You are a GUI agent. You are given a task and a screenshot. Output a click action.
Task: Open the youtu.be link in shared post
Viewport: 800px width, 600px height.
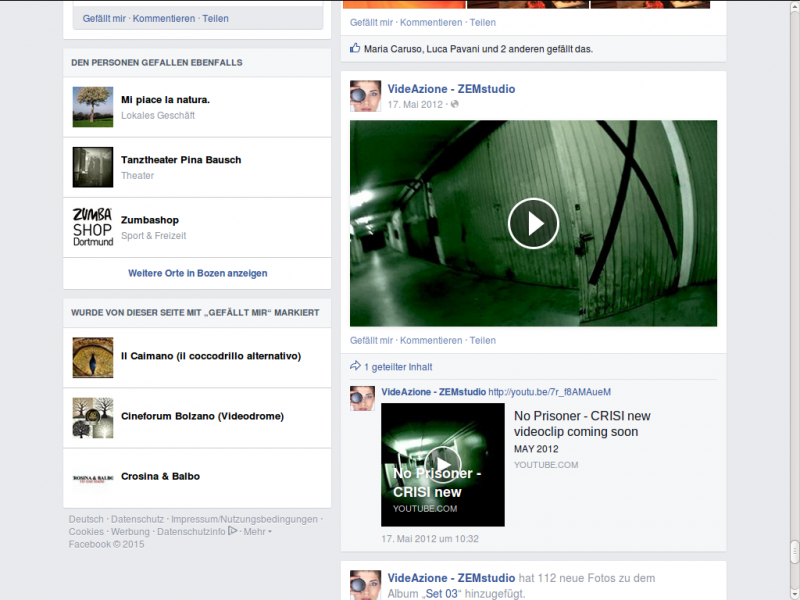549,392
